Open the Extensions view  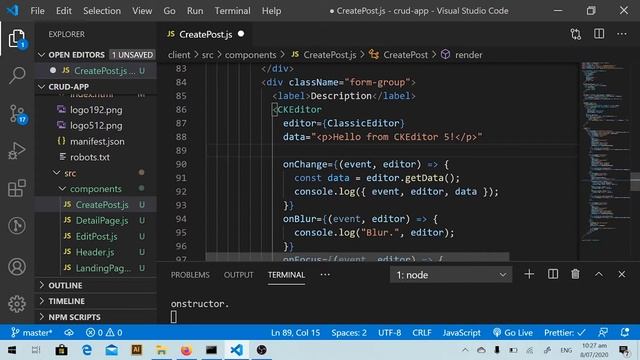17,188
